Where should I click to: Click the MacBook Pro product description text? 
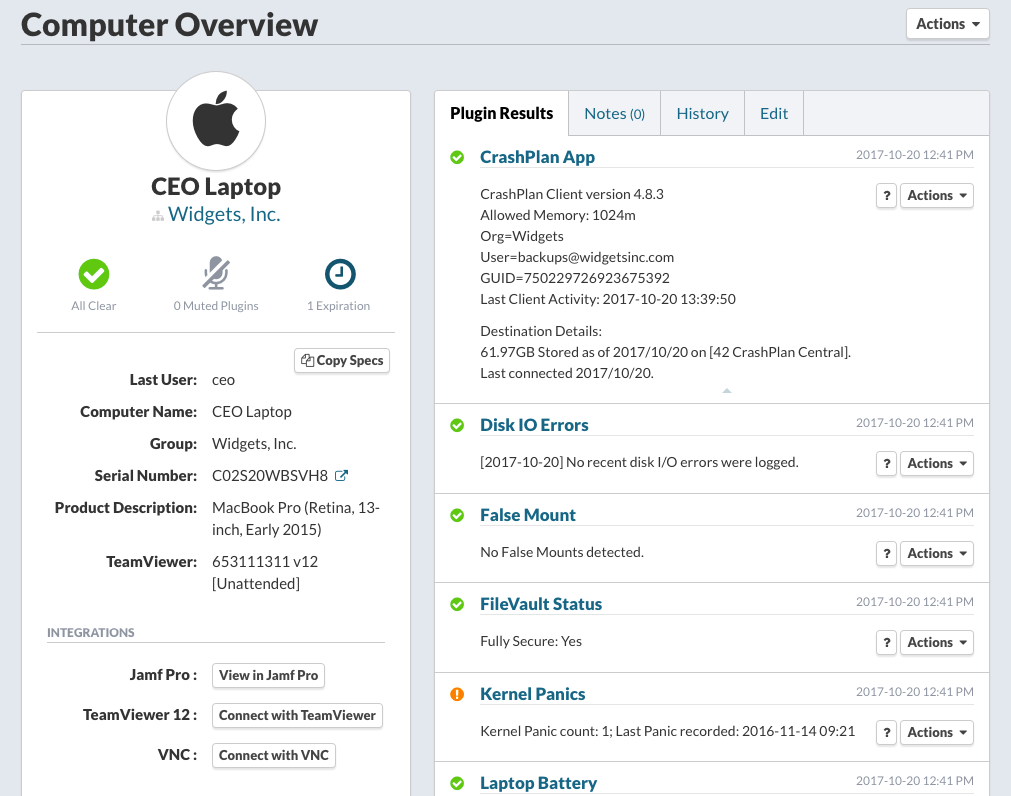pyautogui.click(x=296, y=519)
